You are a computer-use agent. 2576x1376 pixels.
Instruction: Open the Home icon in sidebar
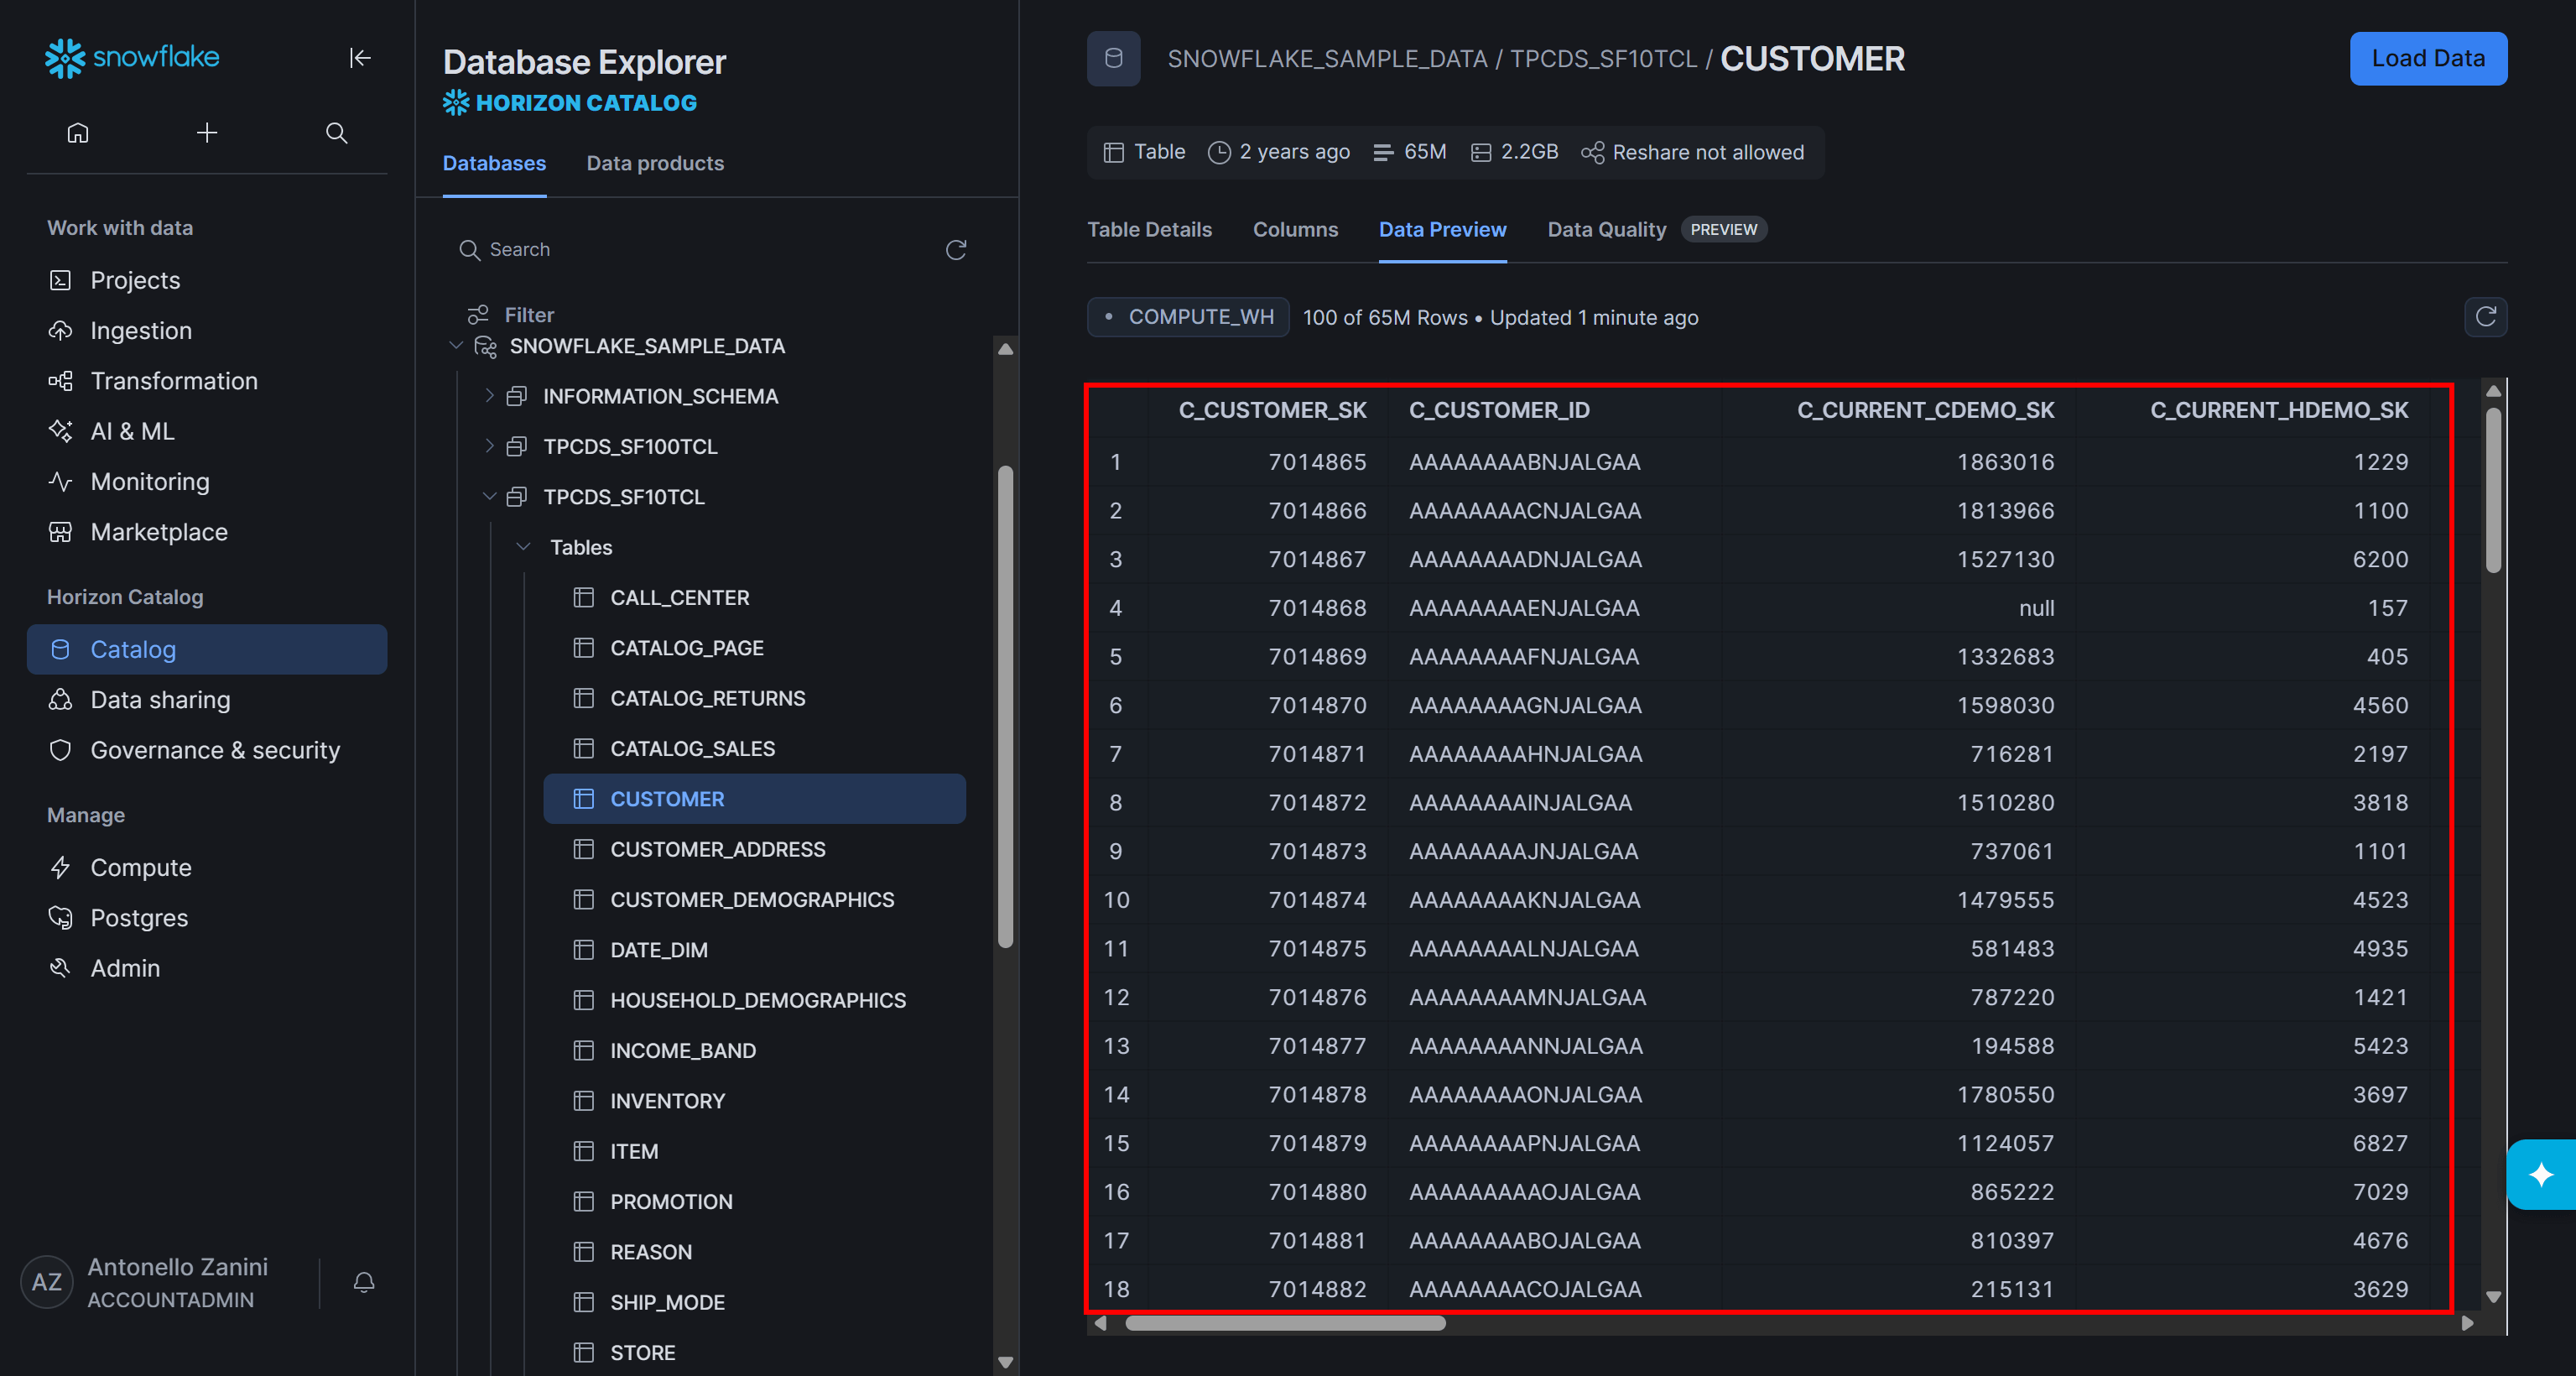(x=78, y=132)
